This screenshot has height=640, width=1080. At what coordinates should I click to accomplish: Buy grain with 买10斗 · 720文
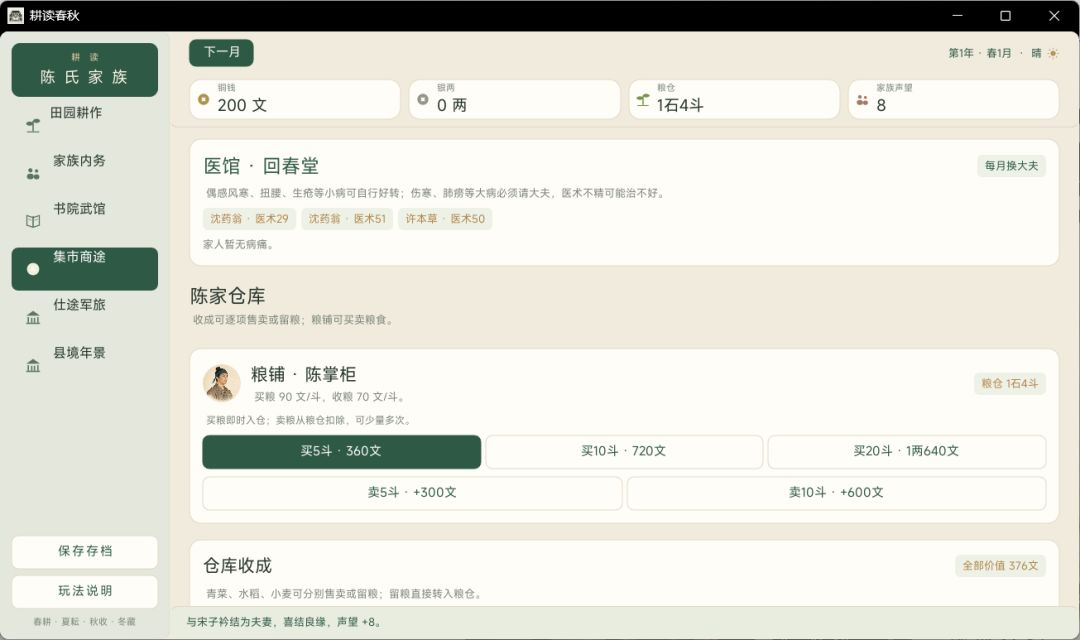click(623, 451)
